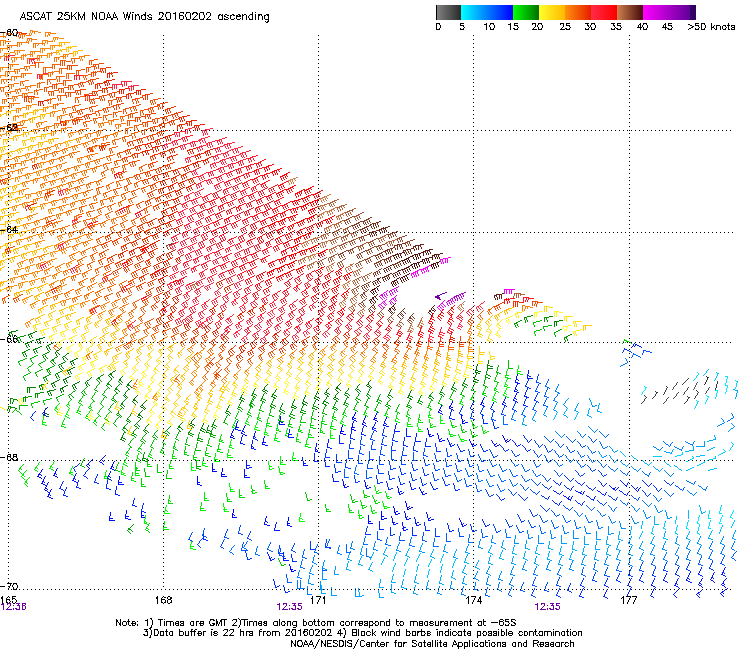Click the brown 35-40 knots legend band
This screenshot has height=650, width=740.
pos(630,12)
